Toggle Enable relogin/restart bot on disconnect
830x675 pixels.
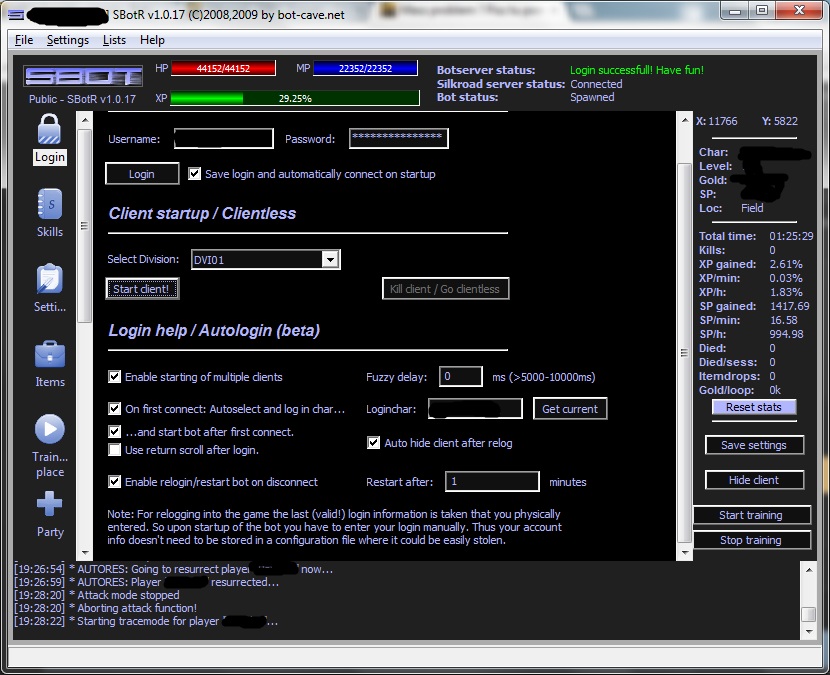point(114,481)
